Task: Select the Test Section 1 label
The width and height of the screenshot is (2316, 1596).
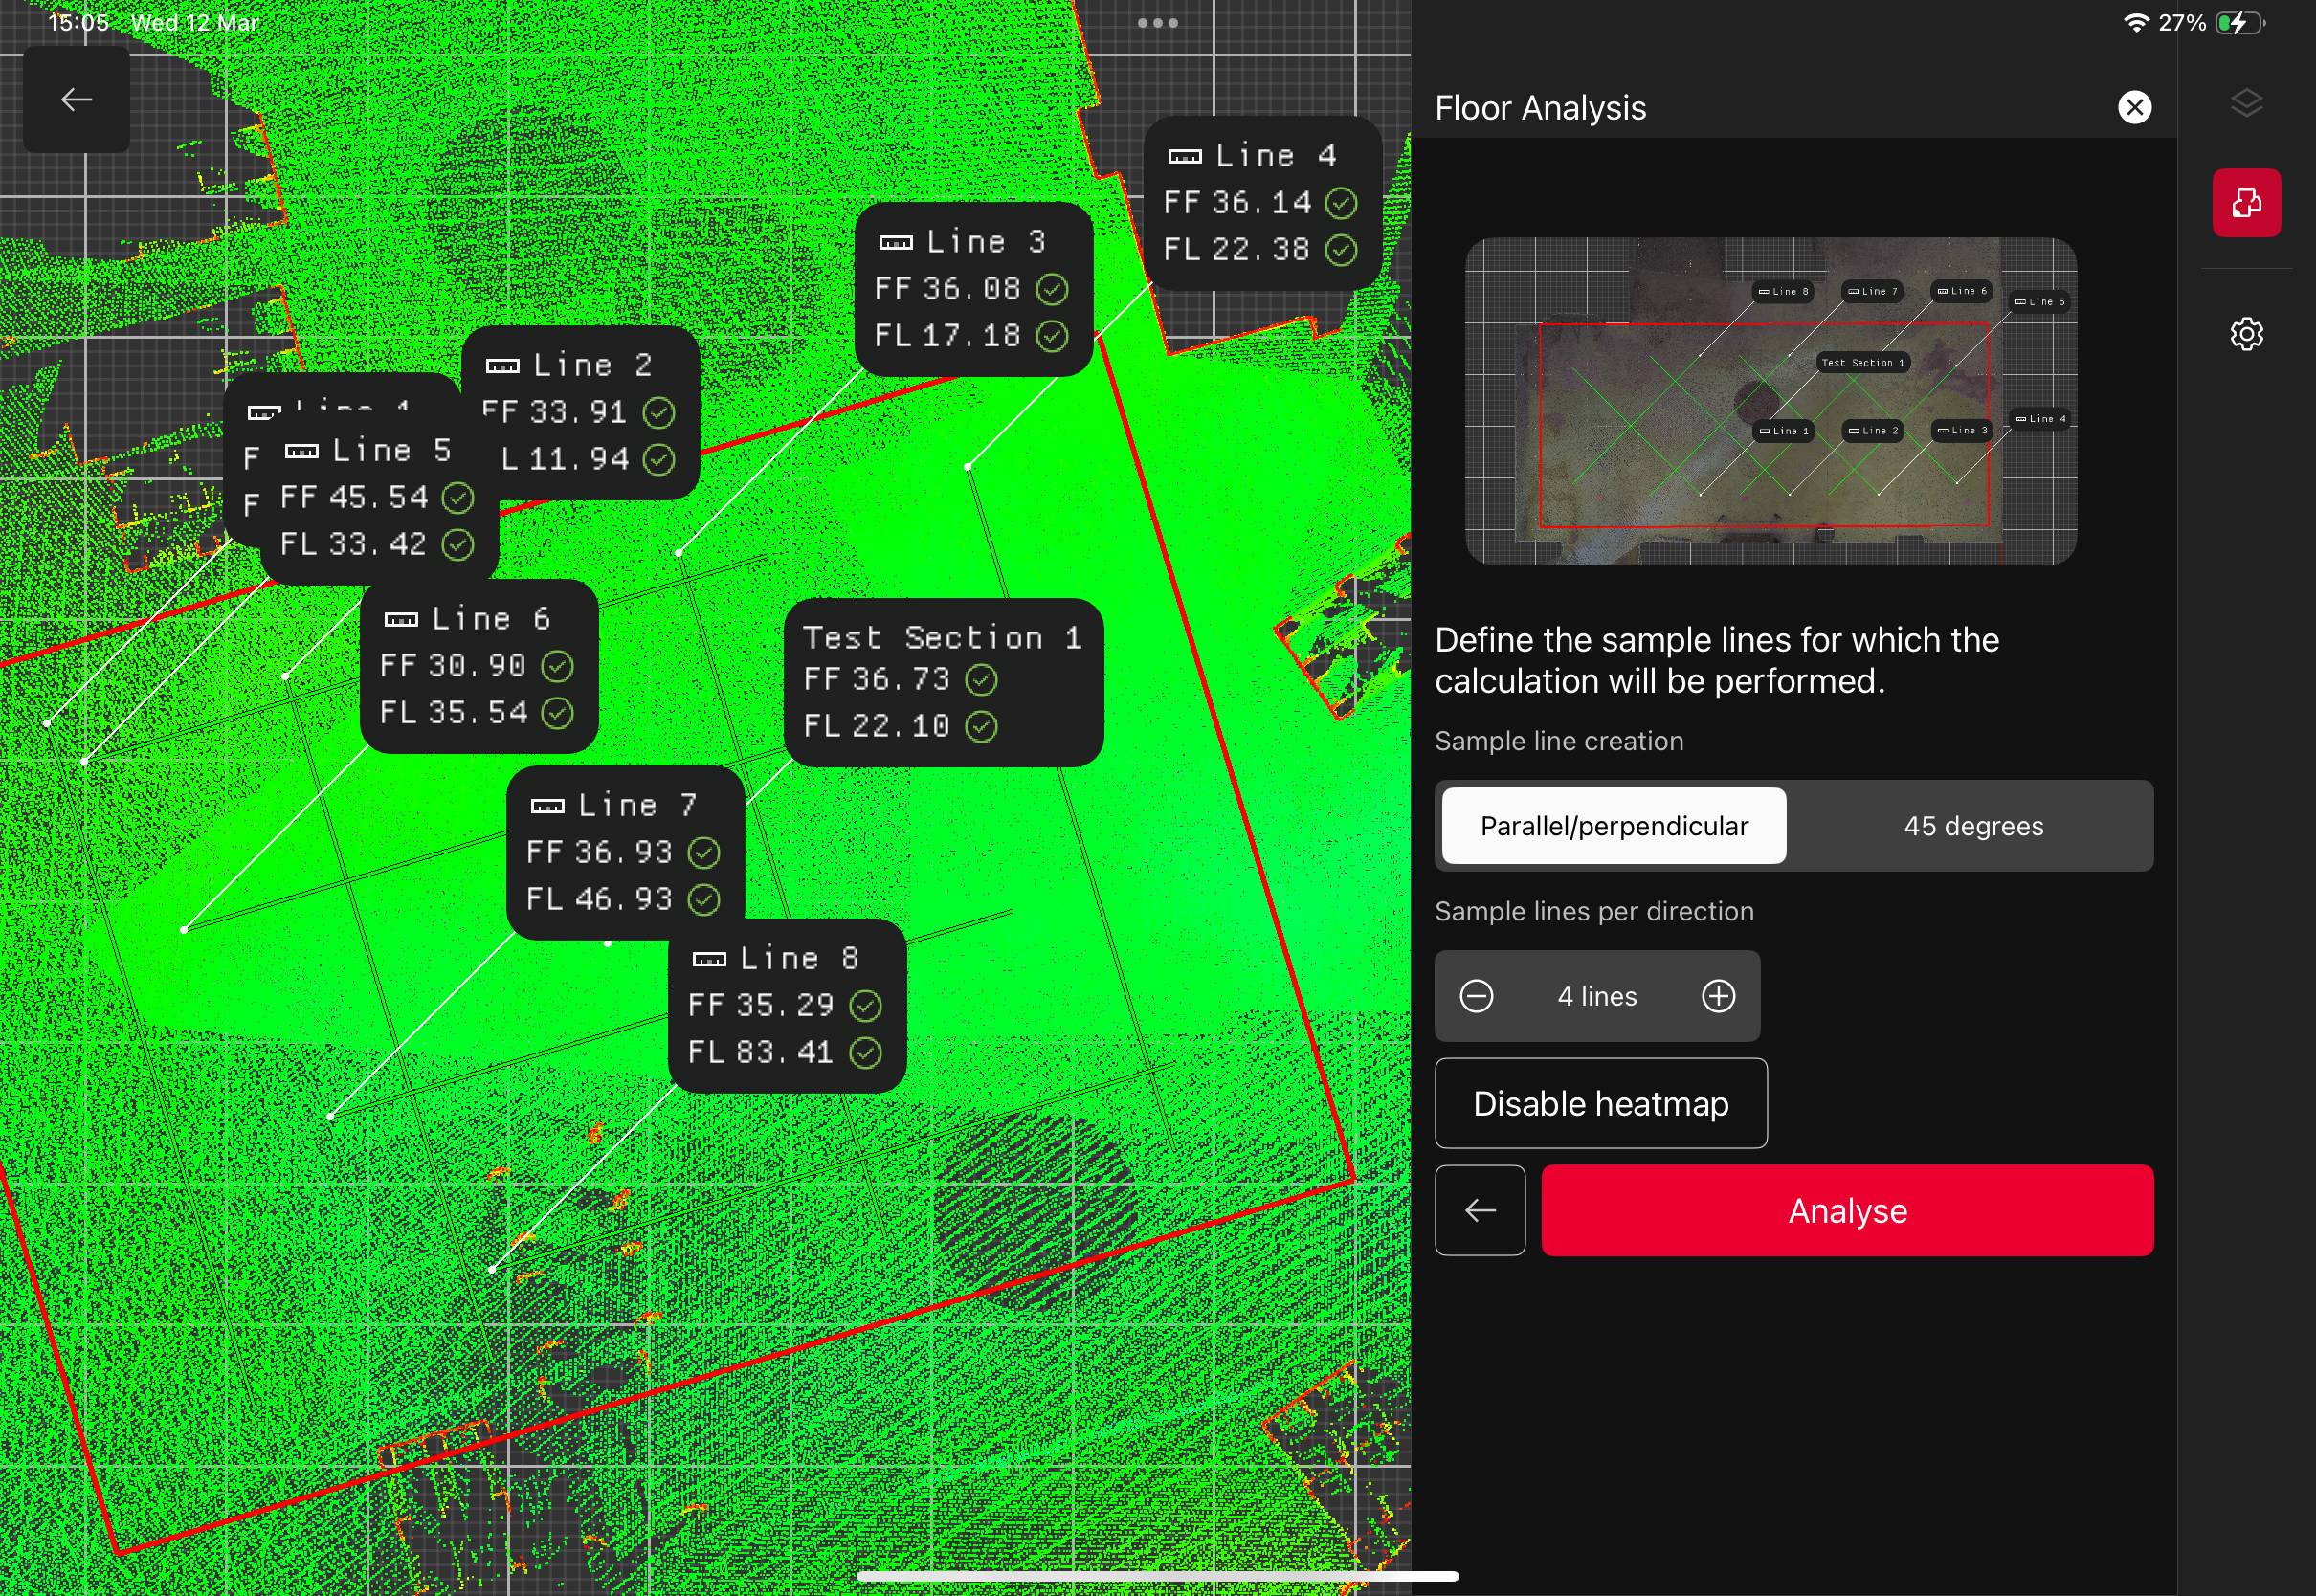Action: [943, 682]
